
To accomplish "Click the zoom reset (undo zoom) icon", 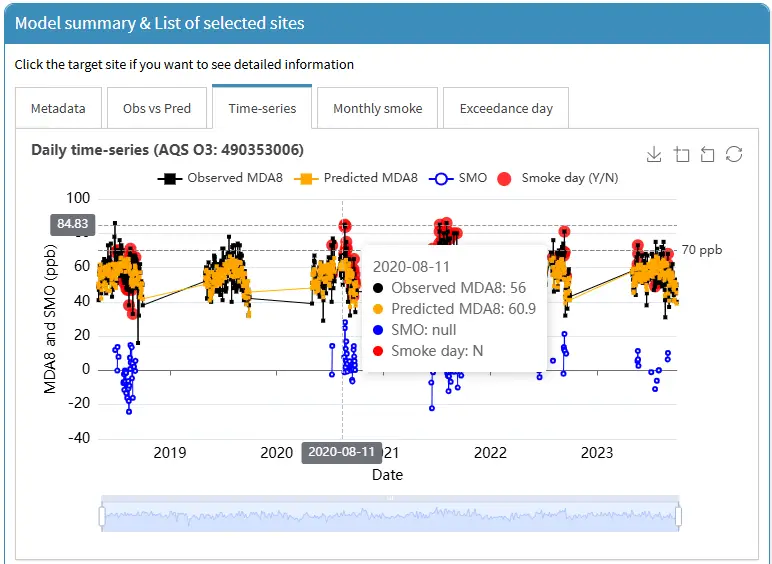I will pos(707,154).
